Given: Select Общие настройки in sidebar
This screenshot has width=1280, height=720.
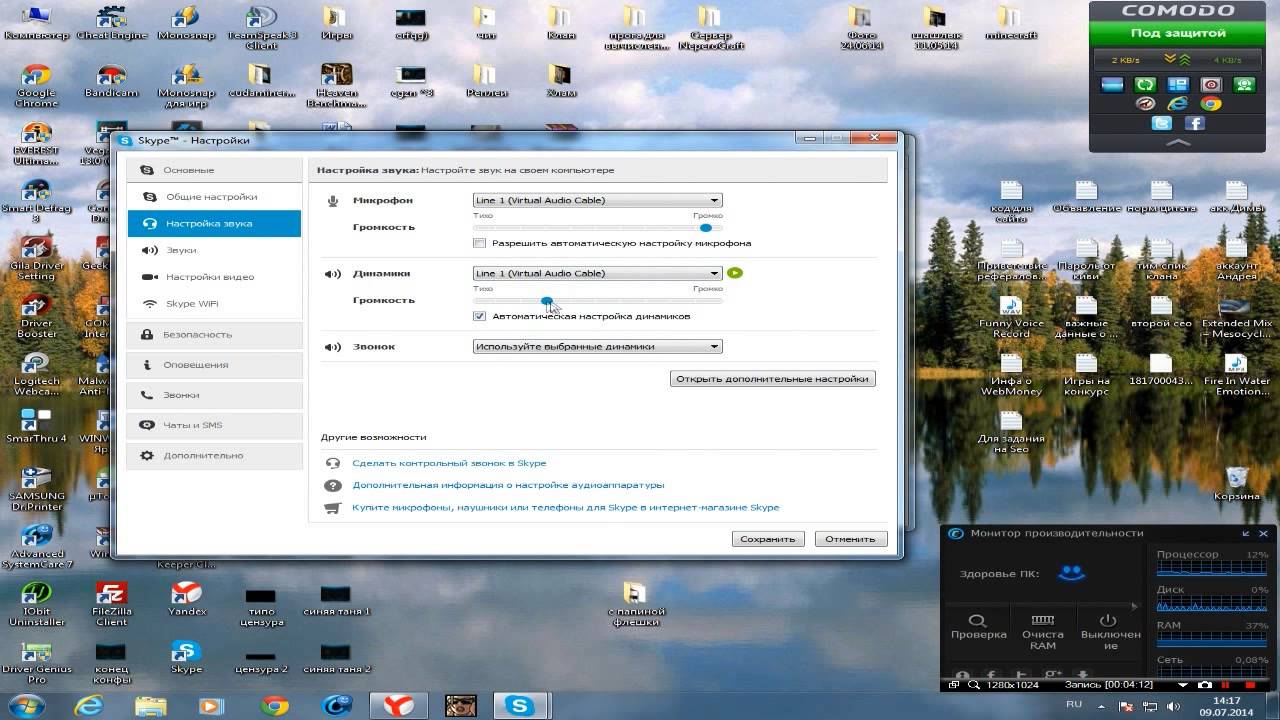Looking at the screenshot, I should click(x=215, y=197).
